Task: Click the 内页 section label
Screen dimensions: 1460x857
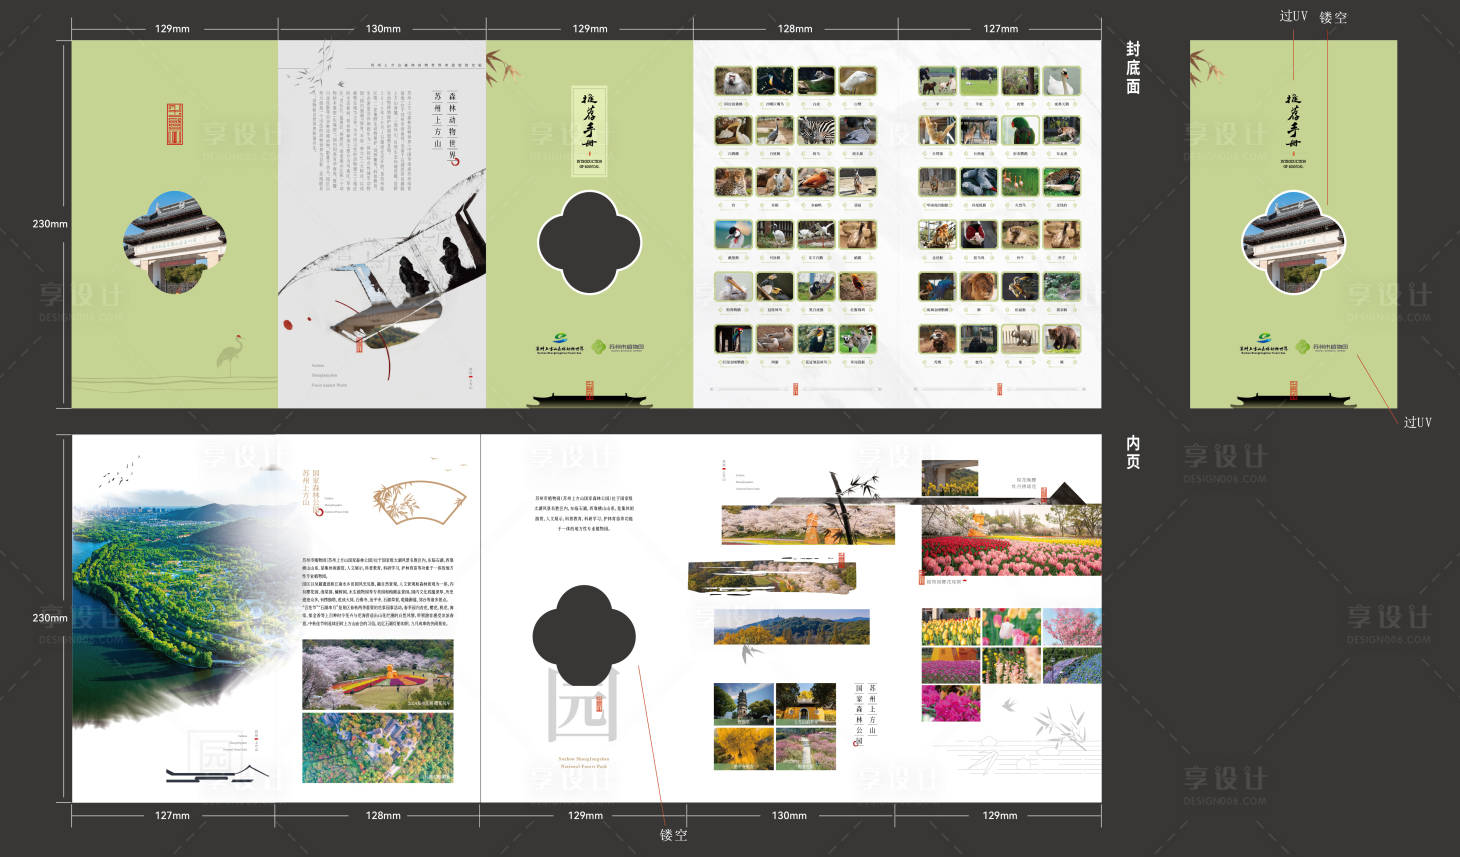Action: click(x=1132, y=452)
